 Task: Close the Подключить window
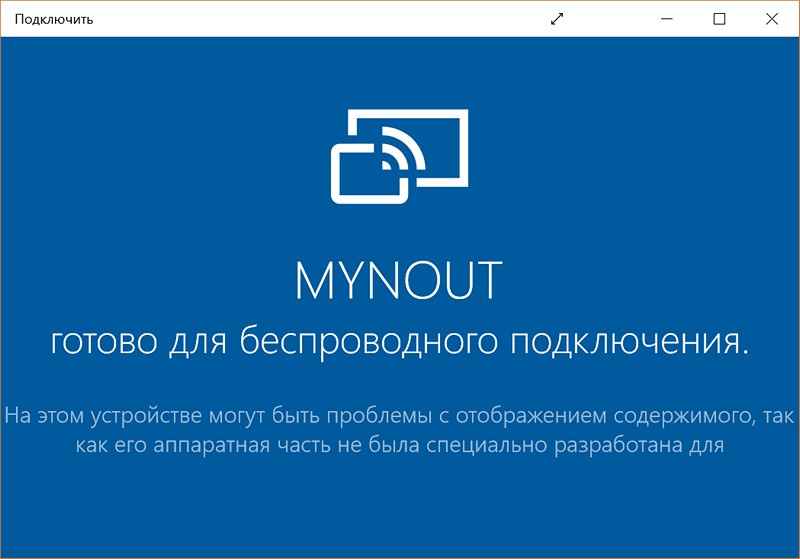click(x=772, y=19)
